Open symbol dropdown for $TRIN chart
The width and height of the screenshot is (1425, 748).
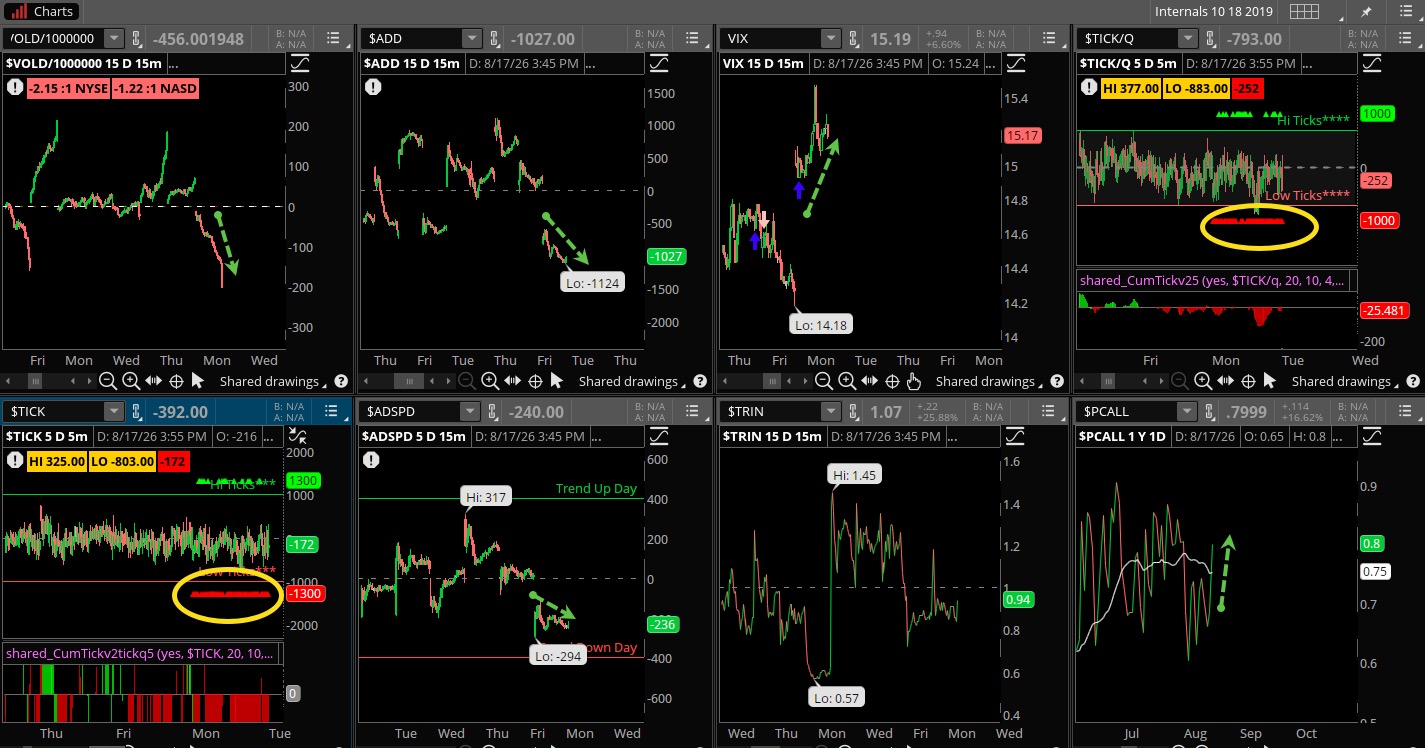coord(829,411)
